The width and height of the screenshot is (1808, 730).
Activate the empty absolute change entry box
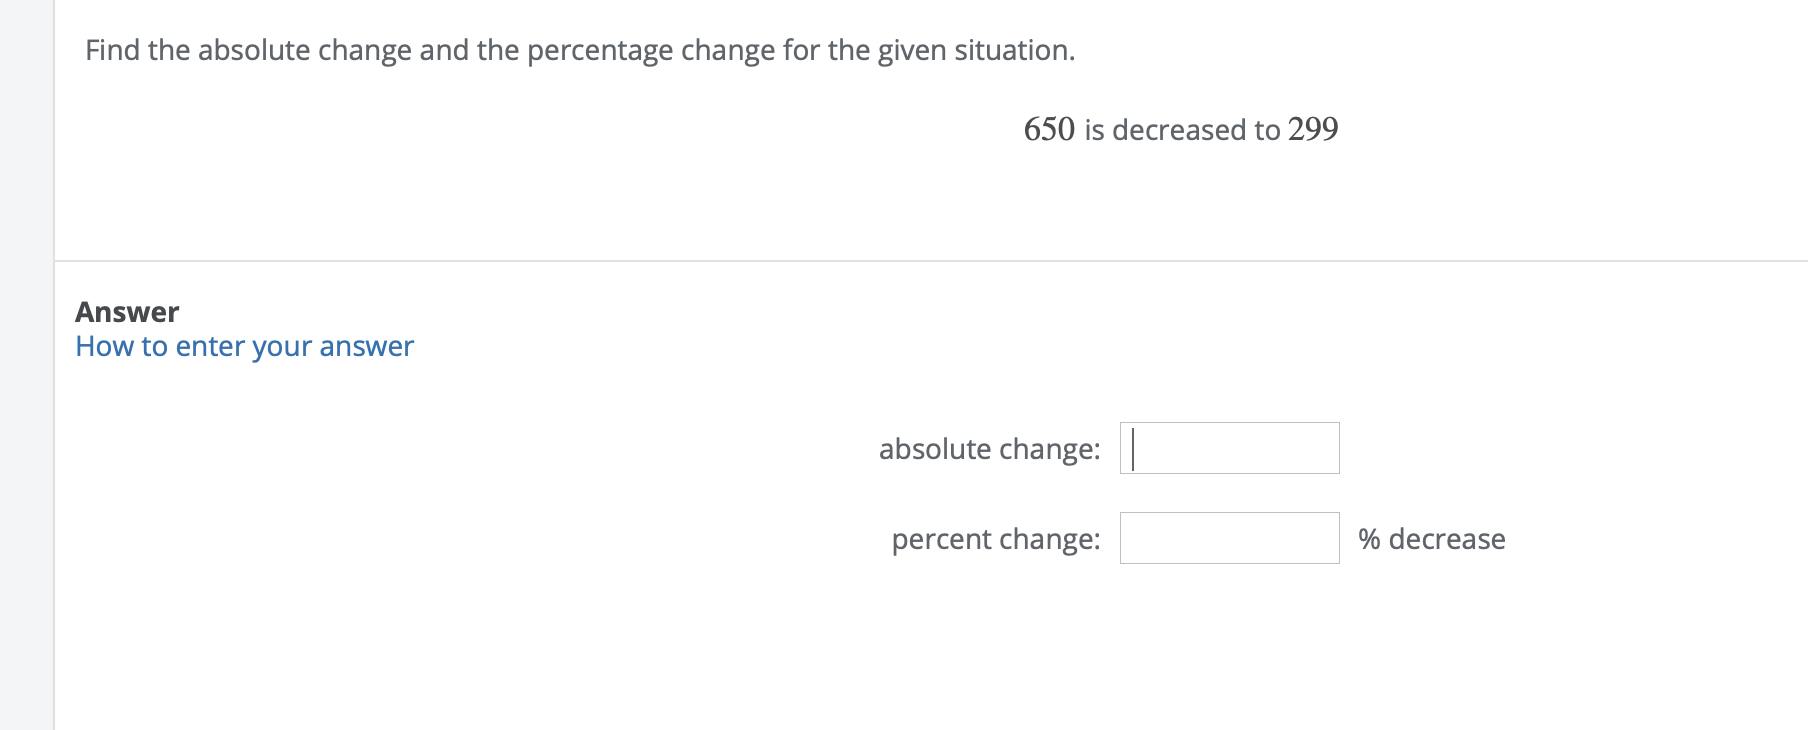pos(1229,447)
